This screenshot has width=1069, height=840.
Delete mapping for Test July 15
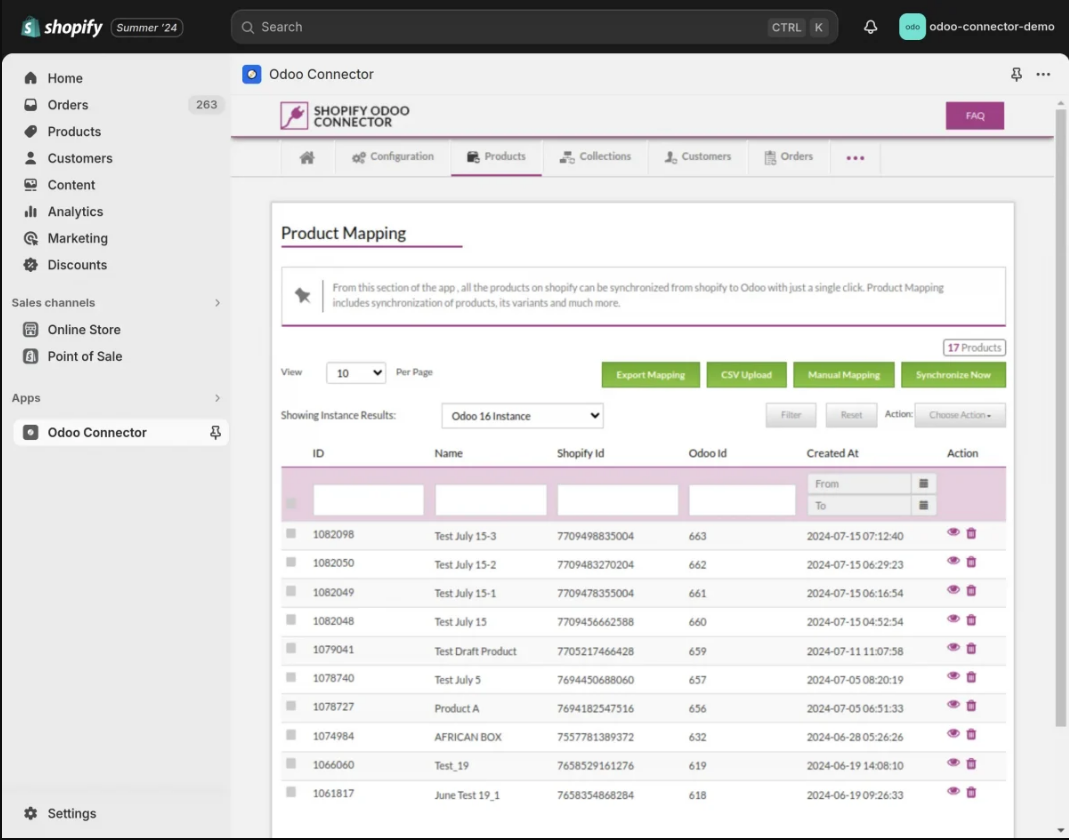click(971, 620)
